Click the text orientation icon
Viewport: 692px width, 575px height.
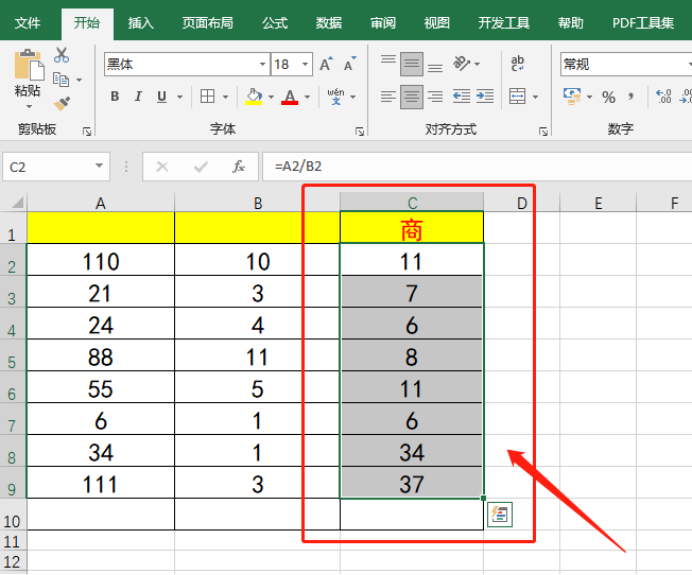click(x=462, y=64)
